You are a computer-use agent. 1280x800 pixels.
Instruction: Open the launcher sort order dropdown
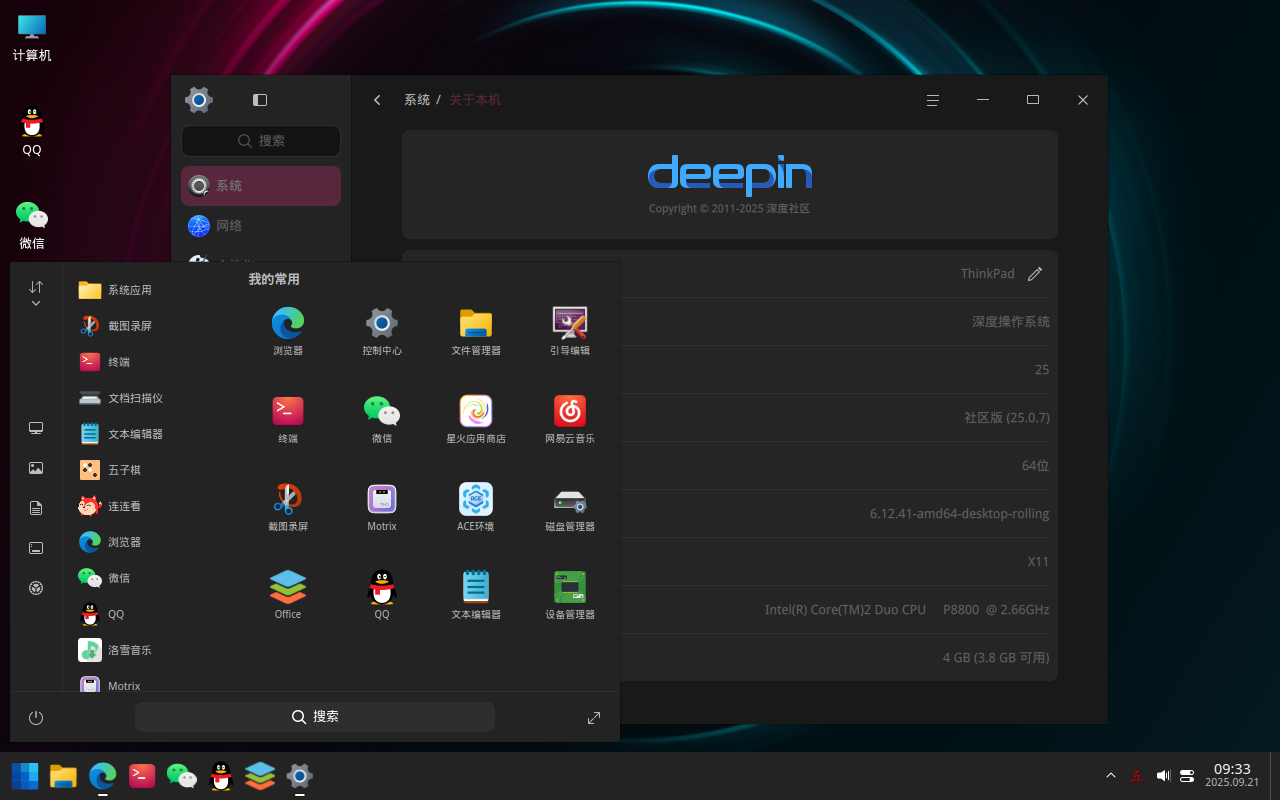point(36,293)
